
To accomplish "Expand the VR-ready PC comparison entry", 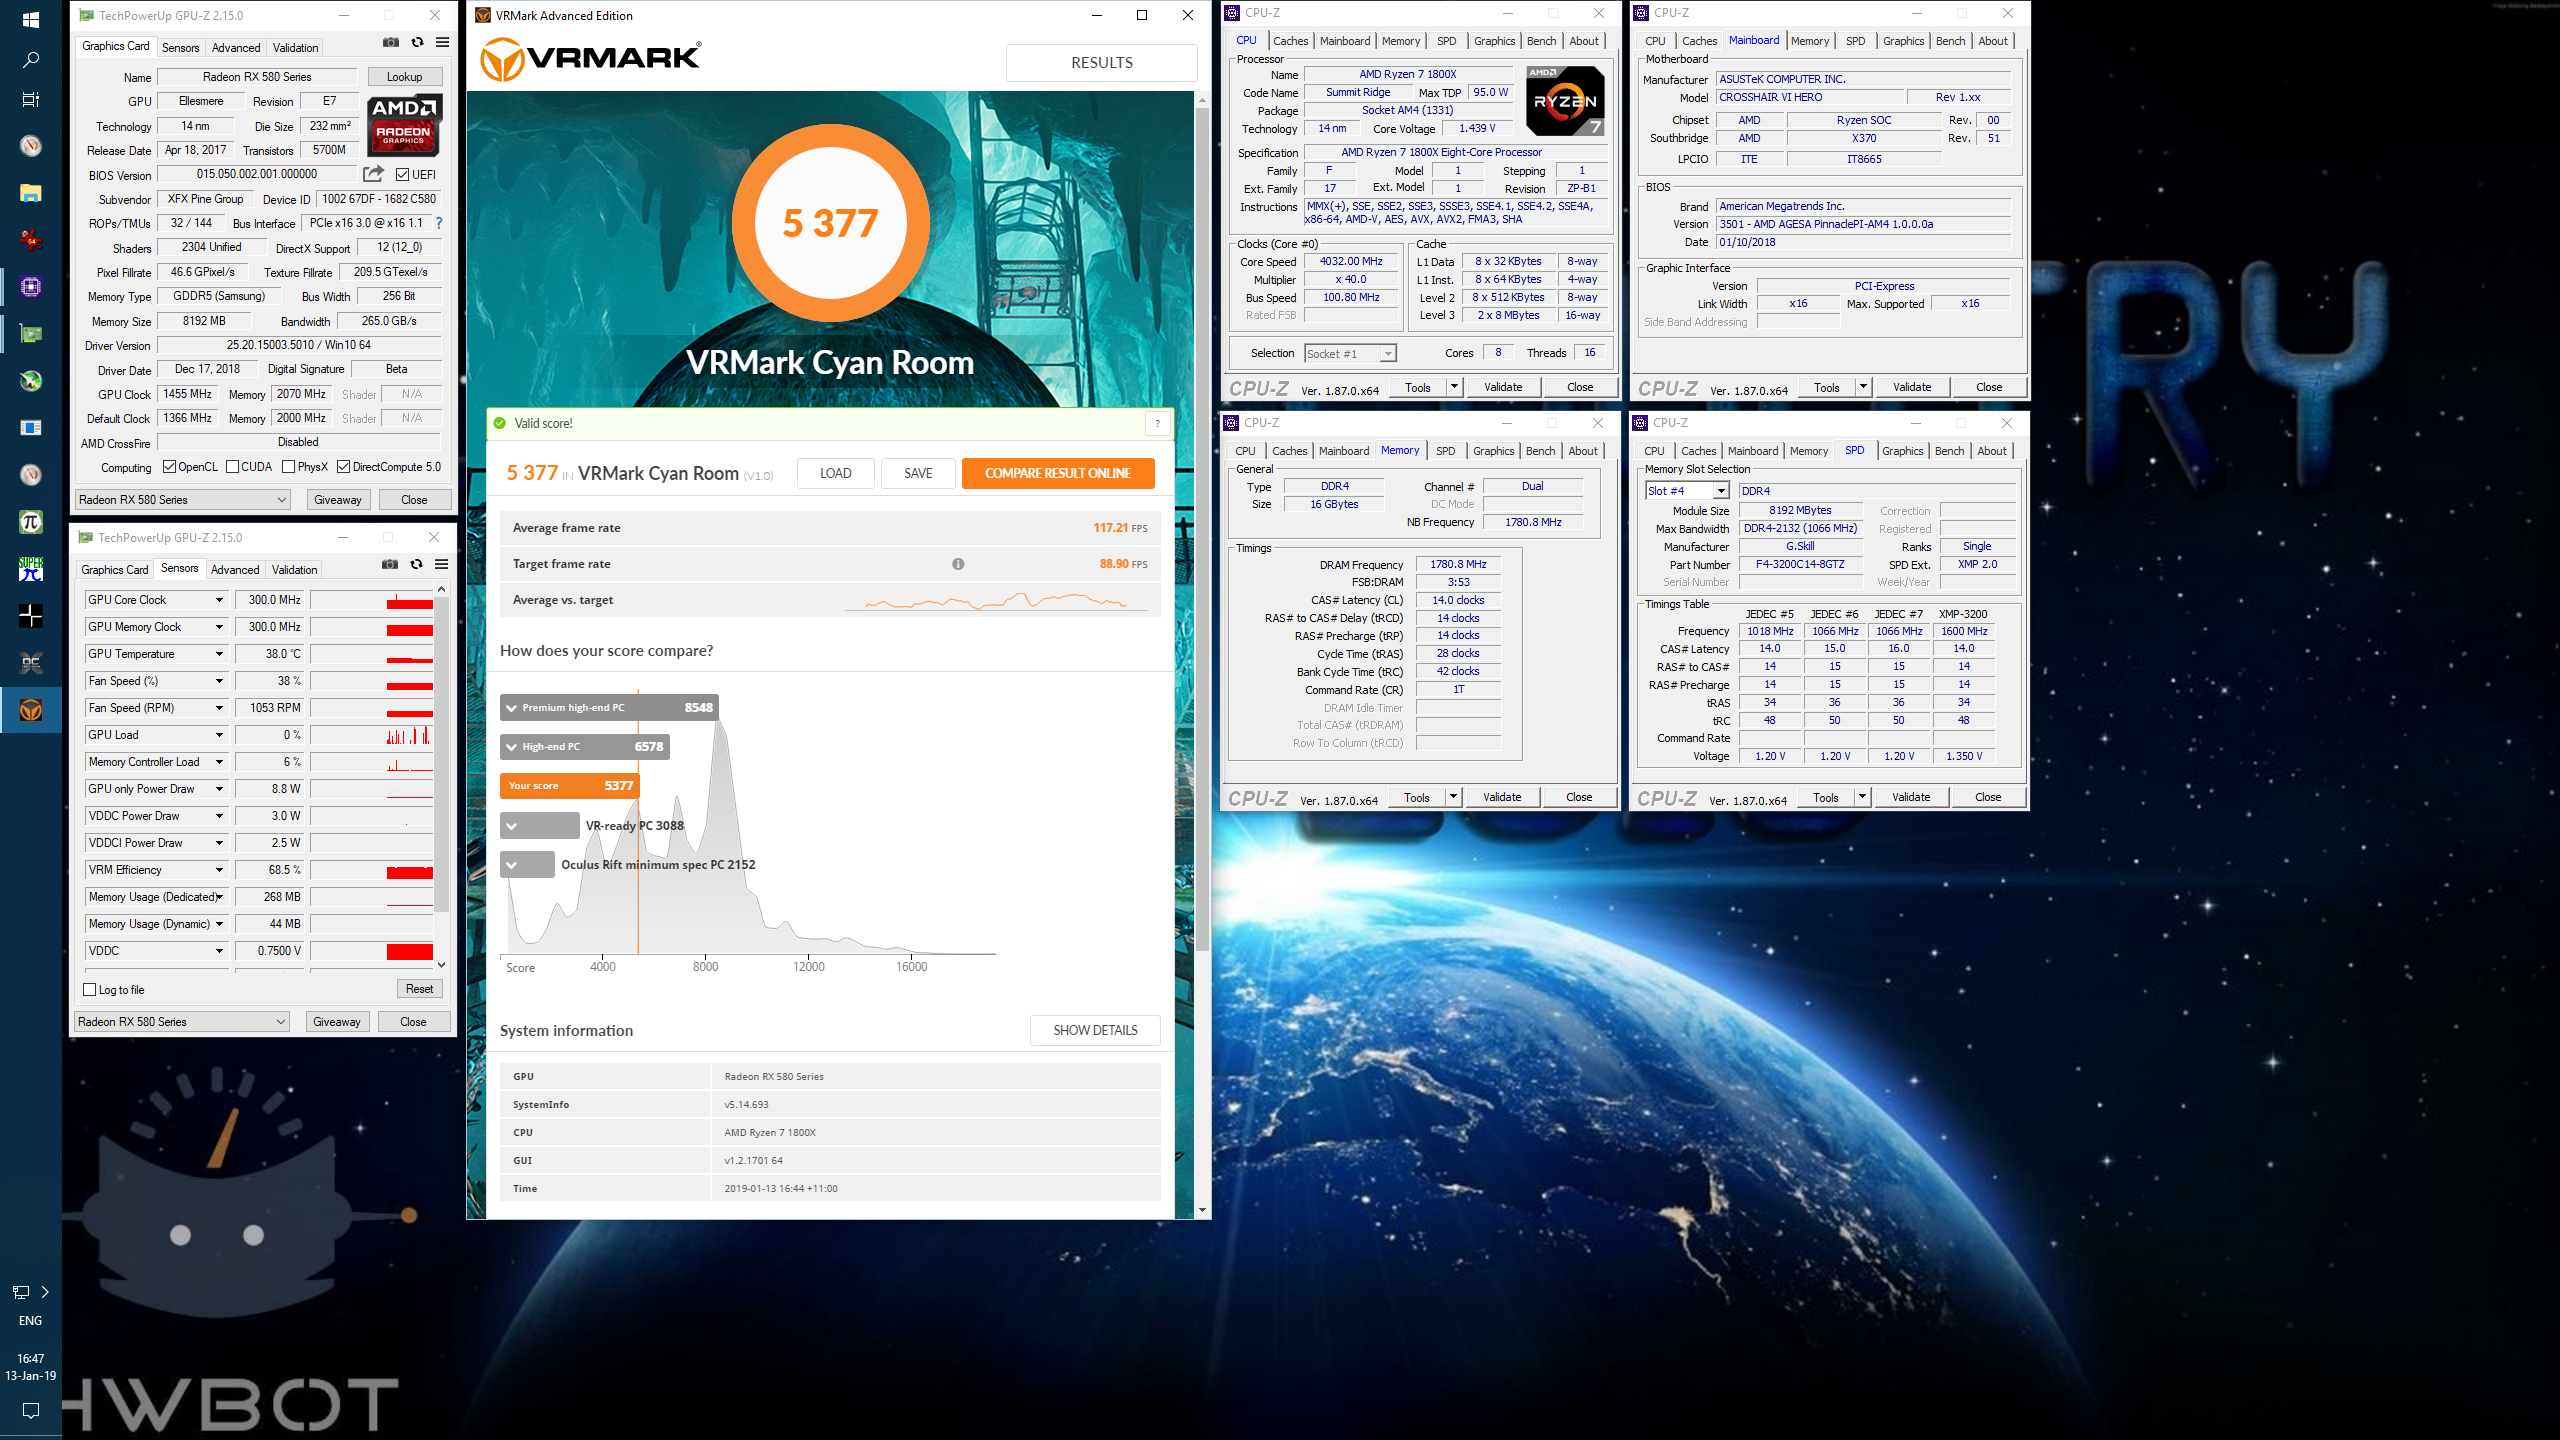I will coord(512,826).
